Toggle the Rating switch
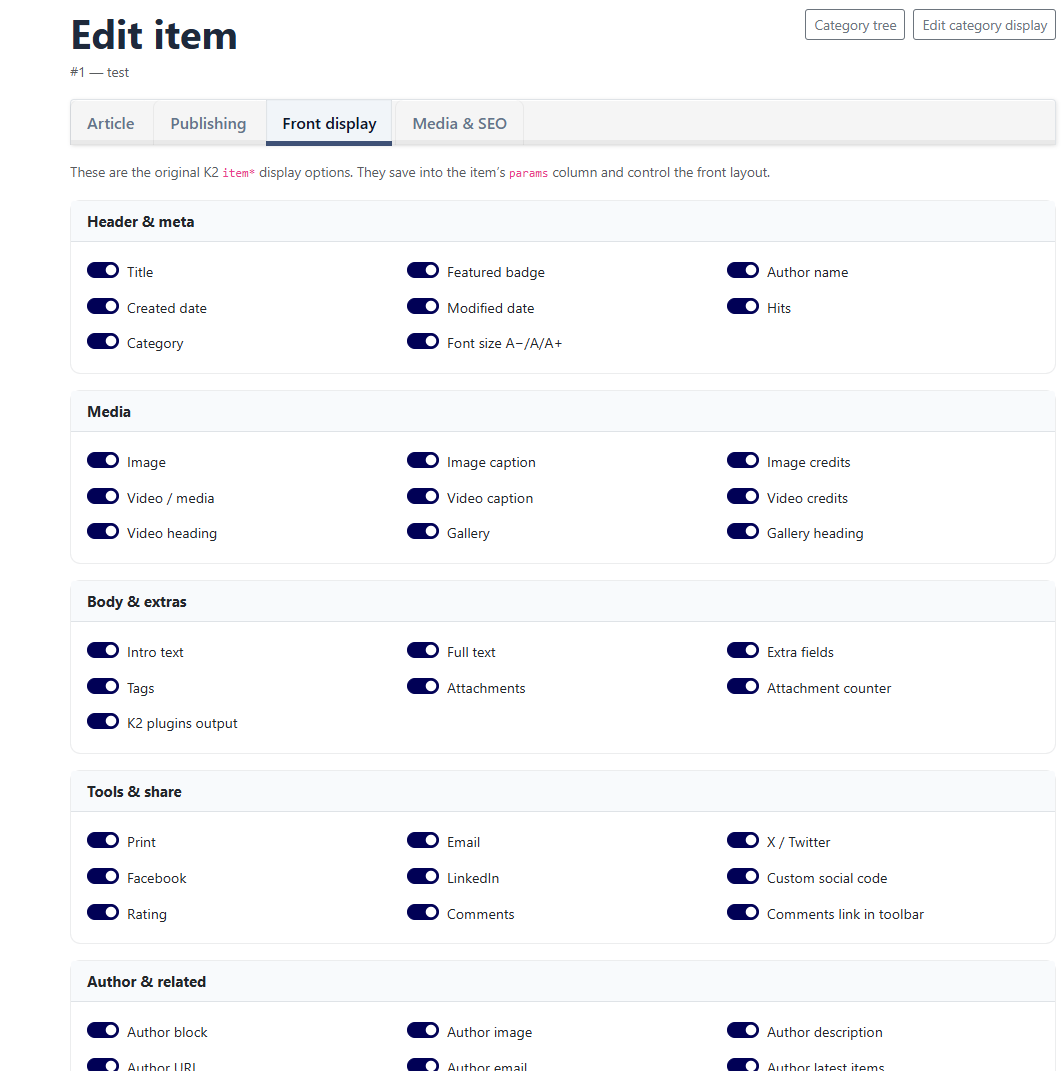Viewport: 1061px width, 1071px height. (103, 912)
